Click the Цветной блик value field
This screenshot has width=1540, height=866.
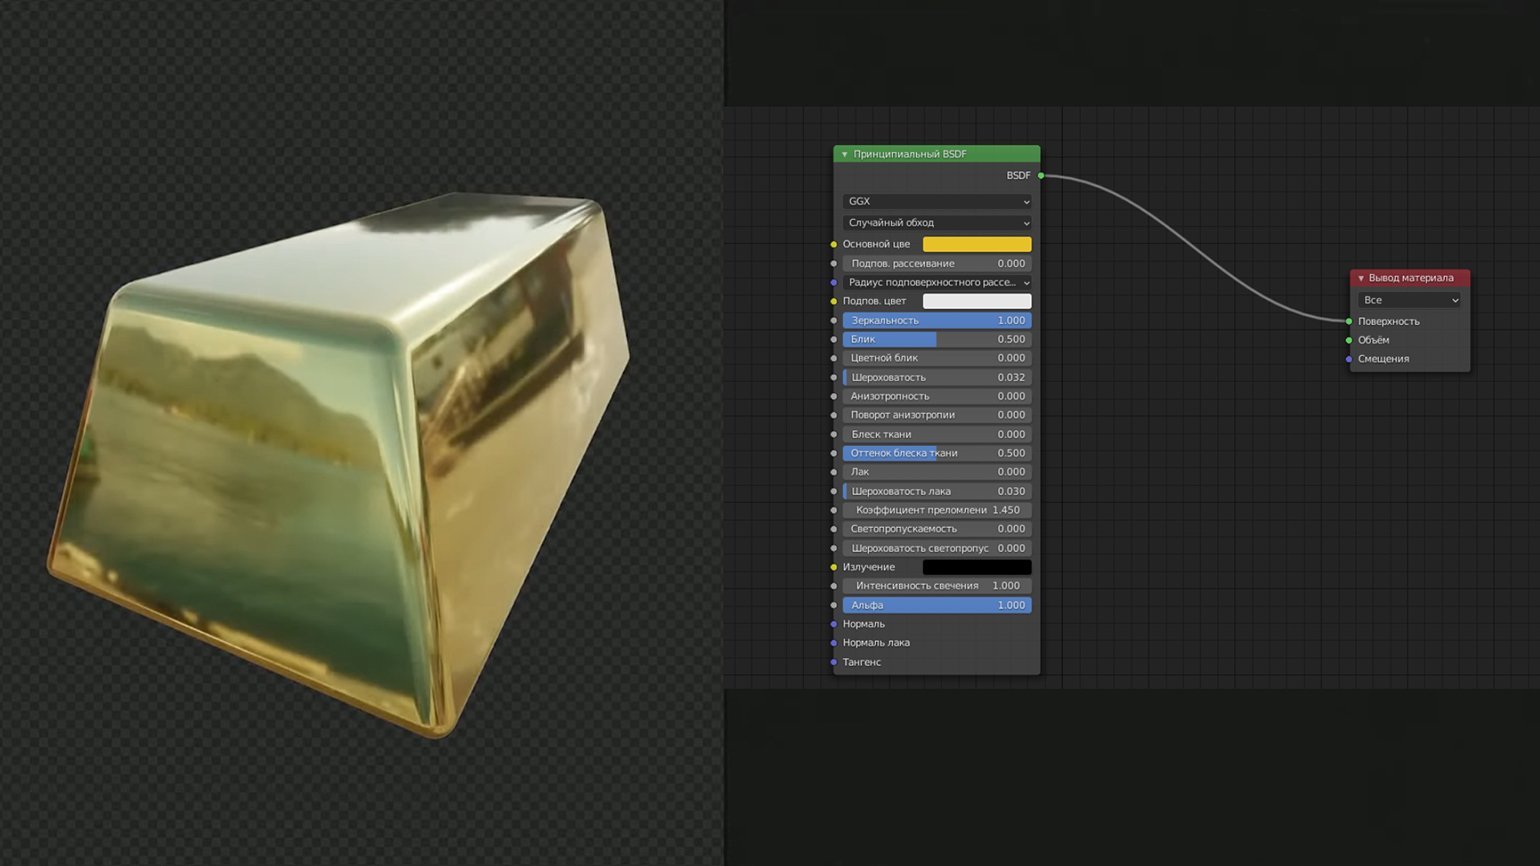(937, 358)
